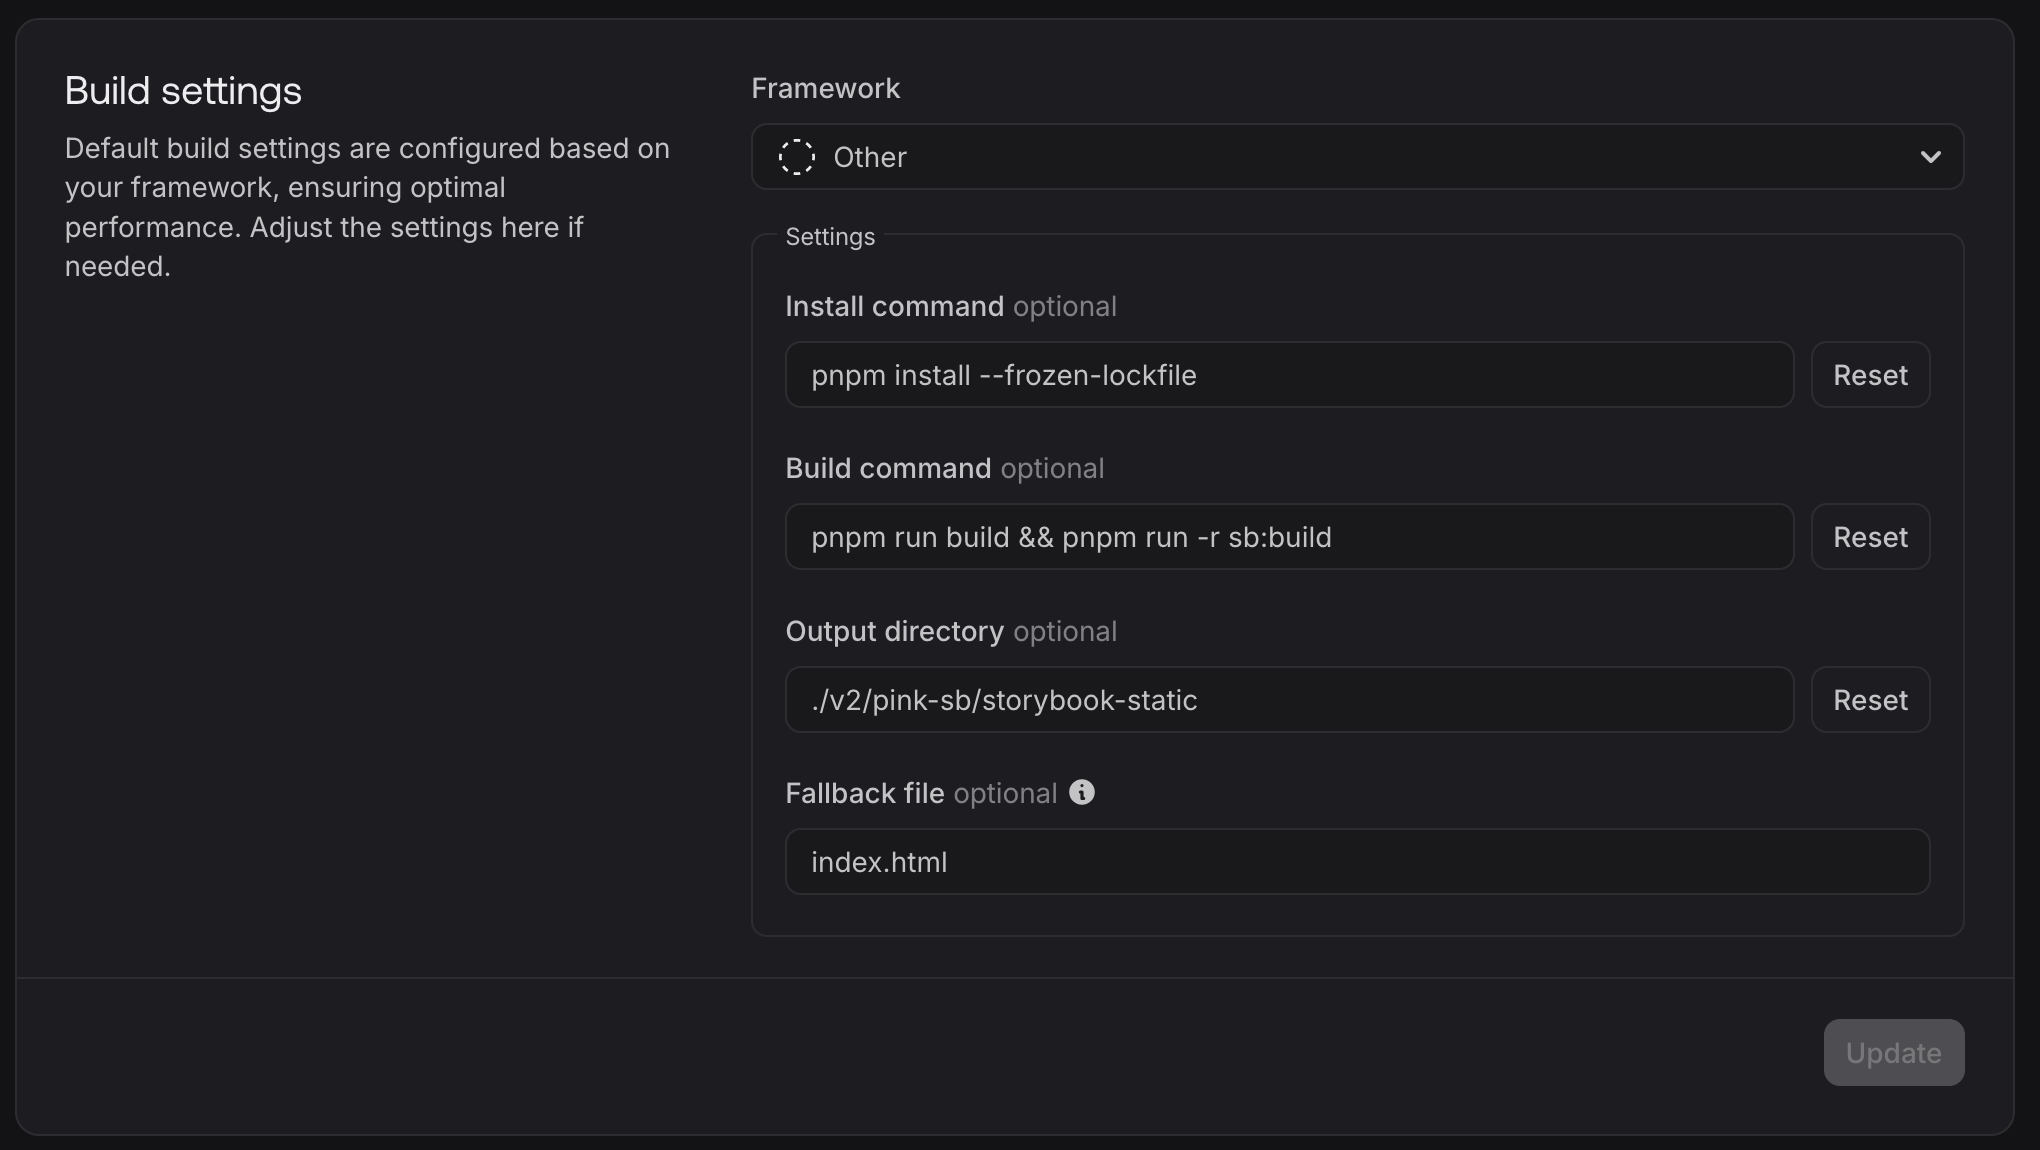Click the Settings section label
2040x1150 pixels.
coord(830,237)
